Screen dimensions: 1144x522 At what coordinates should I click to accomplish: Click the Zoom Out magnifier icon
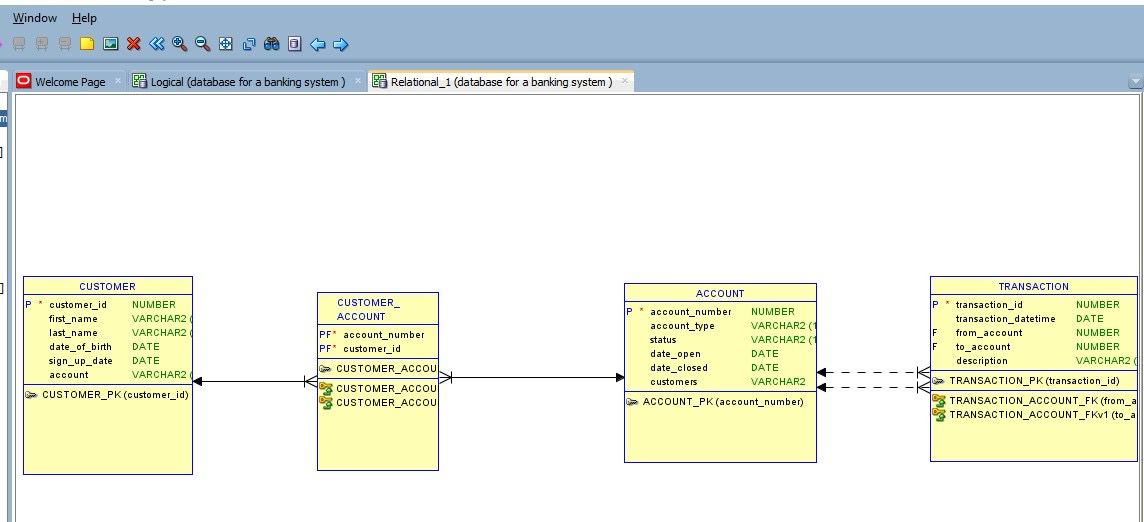click(202, 44)
